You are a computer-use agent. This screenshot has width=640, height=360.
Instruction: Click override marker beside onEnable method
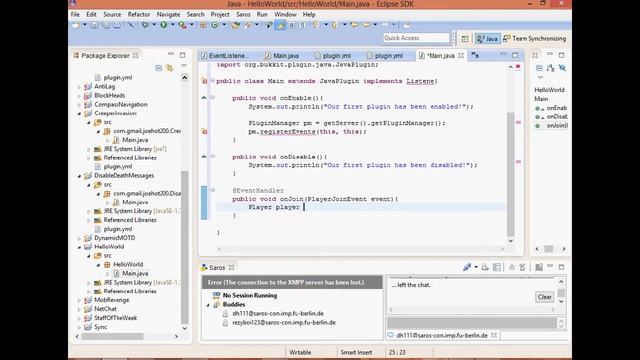pos(204,98)
